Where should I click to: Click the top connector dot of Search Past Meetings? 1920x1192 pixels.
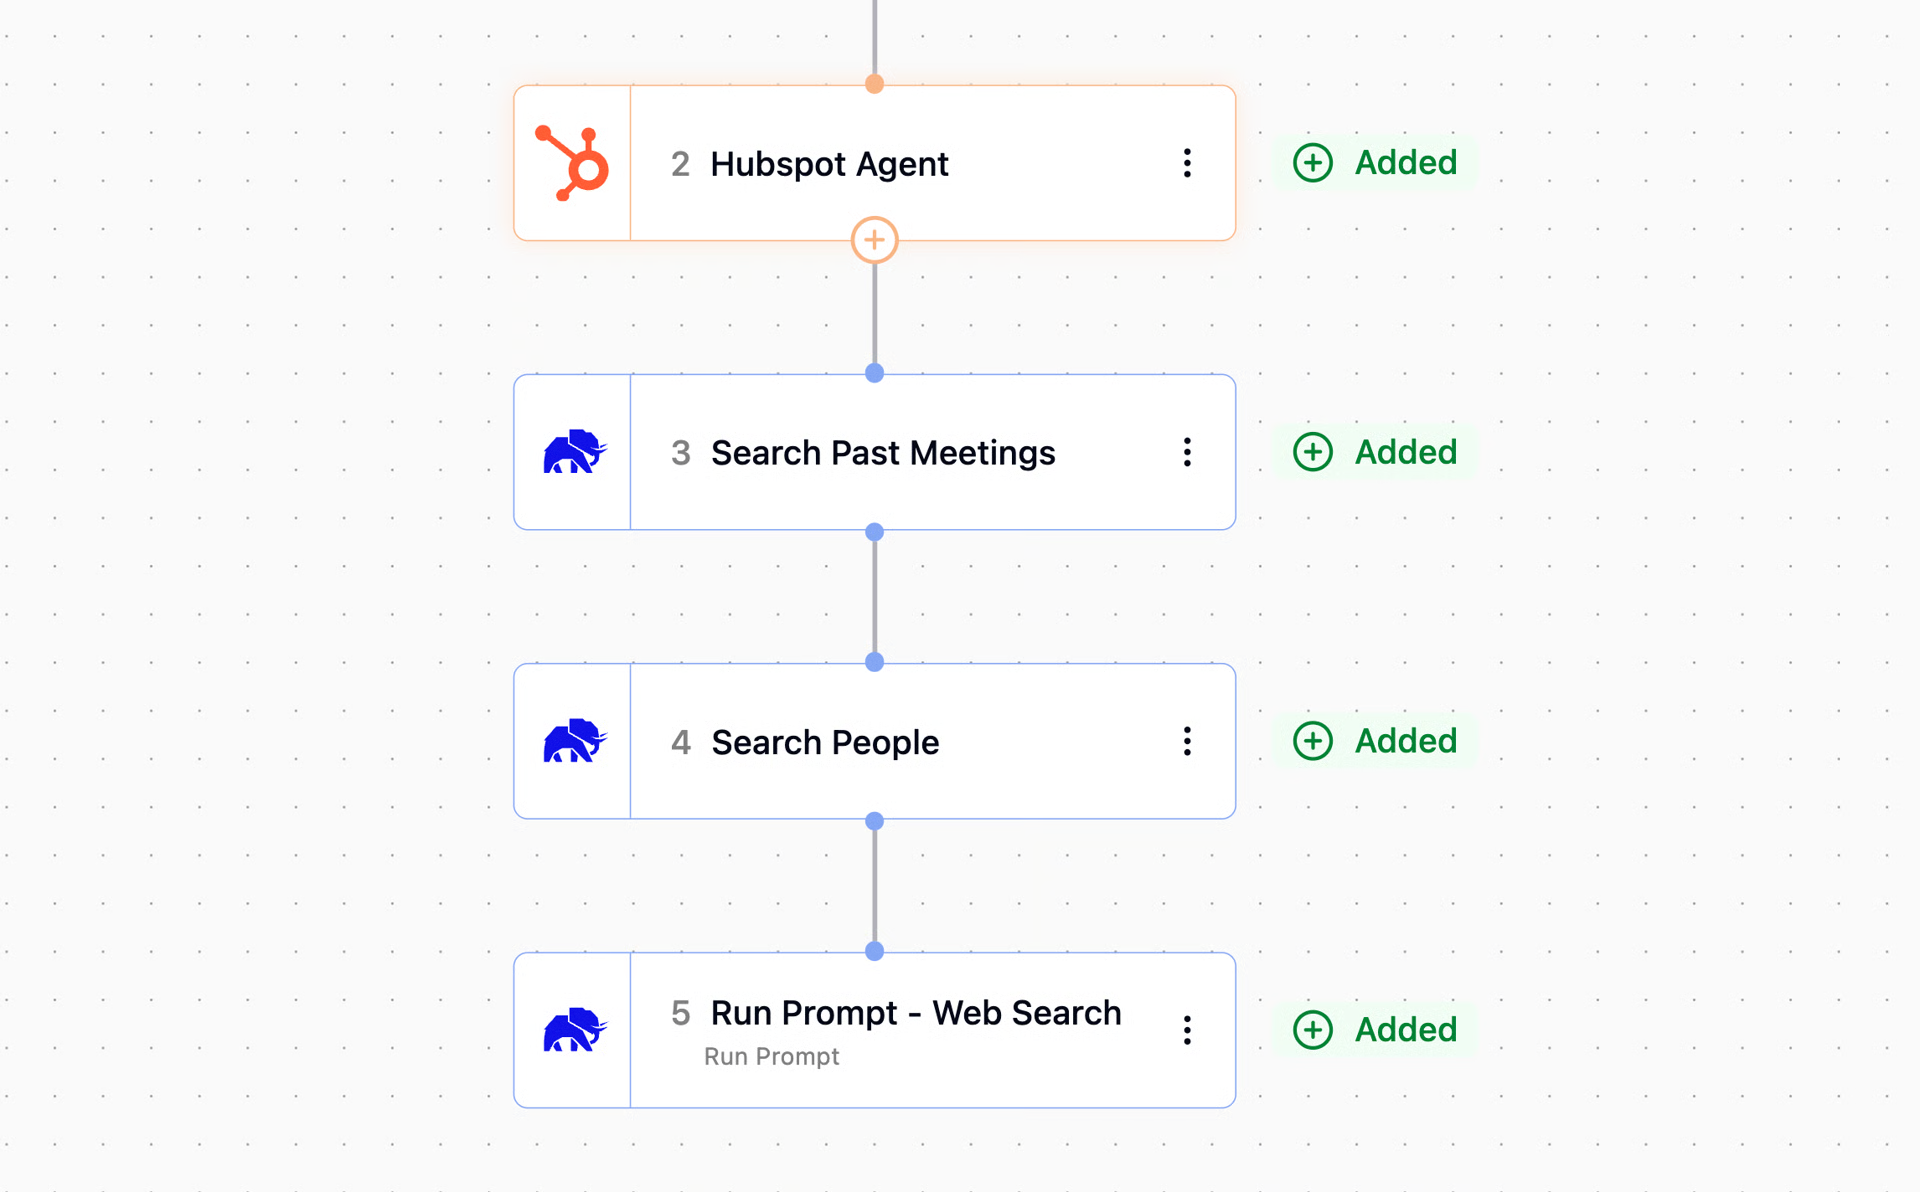(874, 373)
